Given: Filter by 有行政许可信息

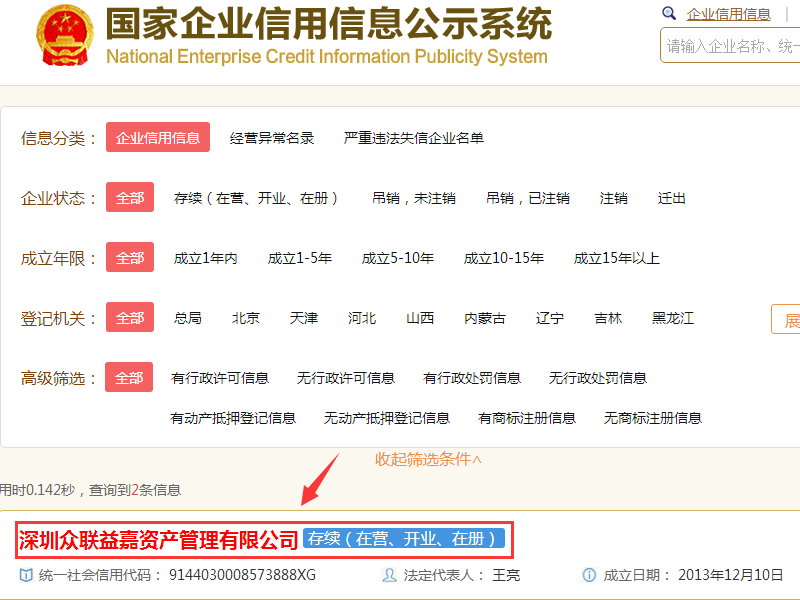Looking at the screenshot, I should pyautogui.click(x=220, y=378).
